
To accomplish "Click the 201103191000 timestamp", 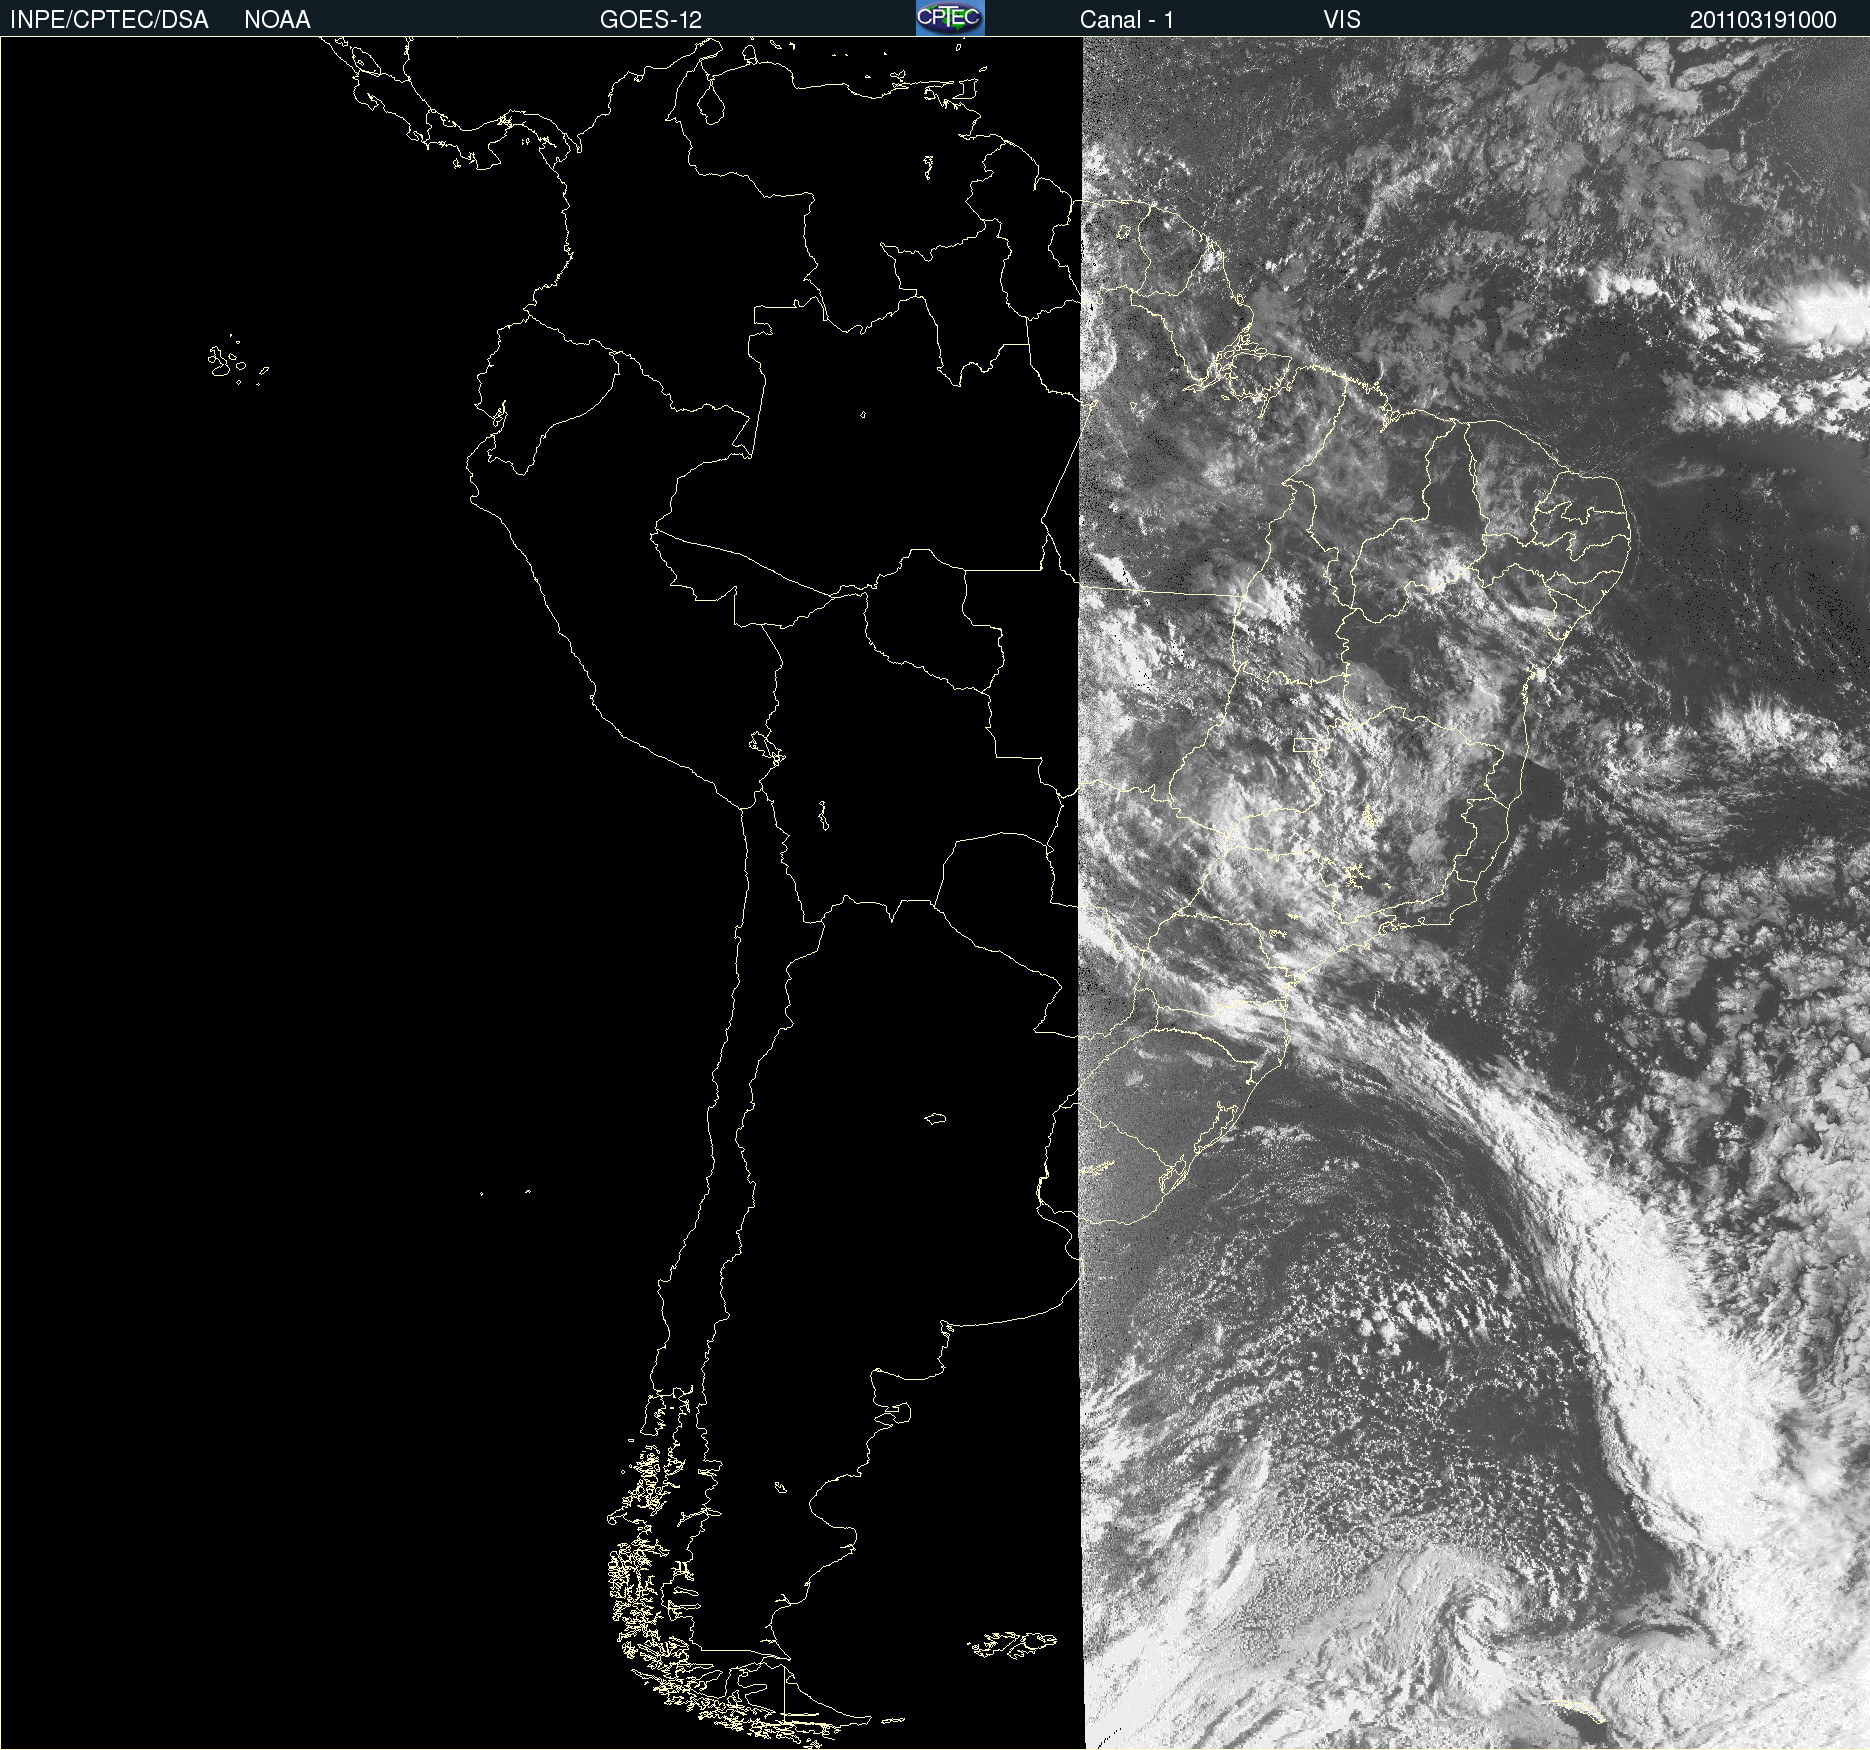I will coord(1763,20).
